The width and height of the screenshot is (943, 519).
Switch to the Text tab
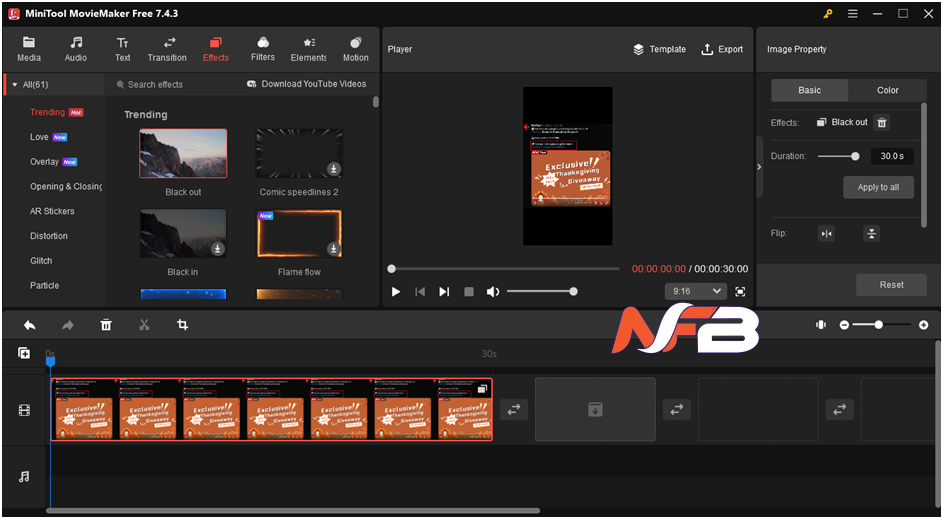(123, 49)
